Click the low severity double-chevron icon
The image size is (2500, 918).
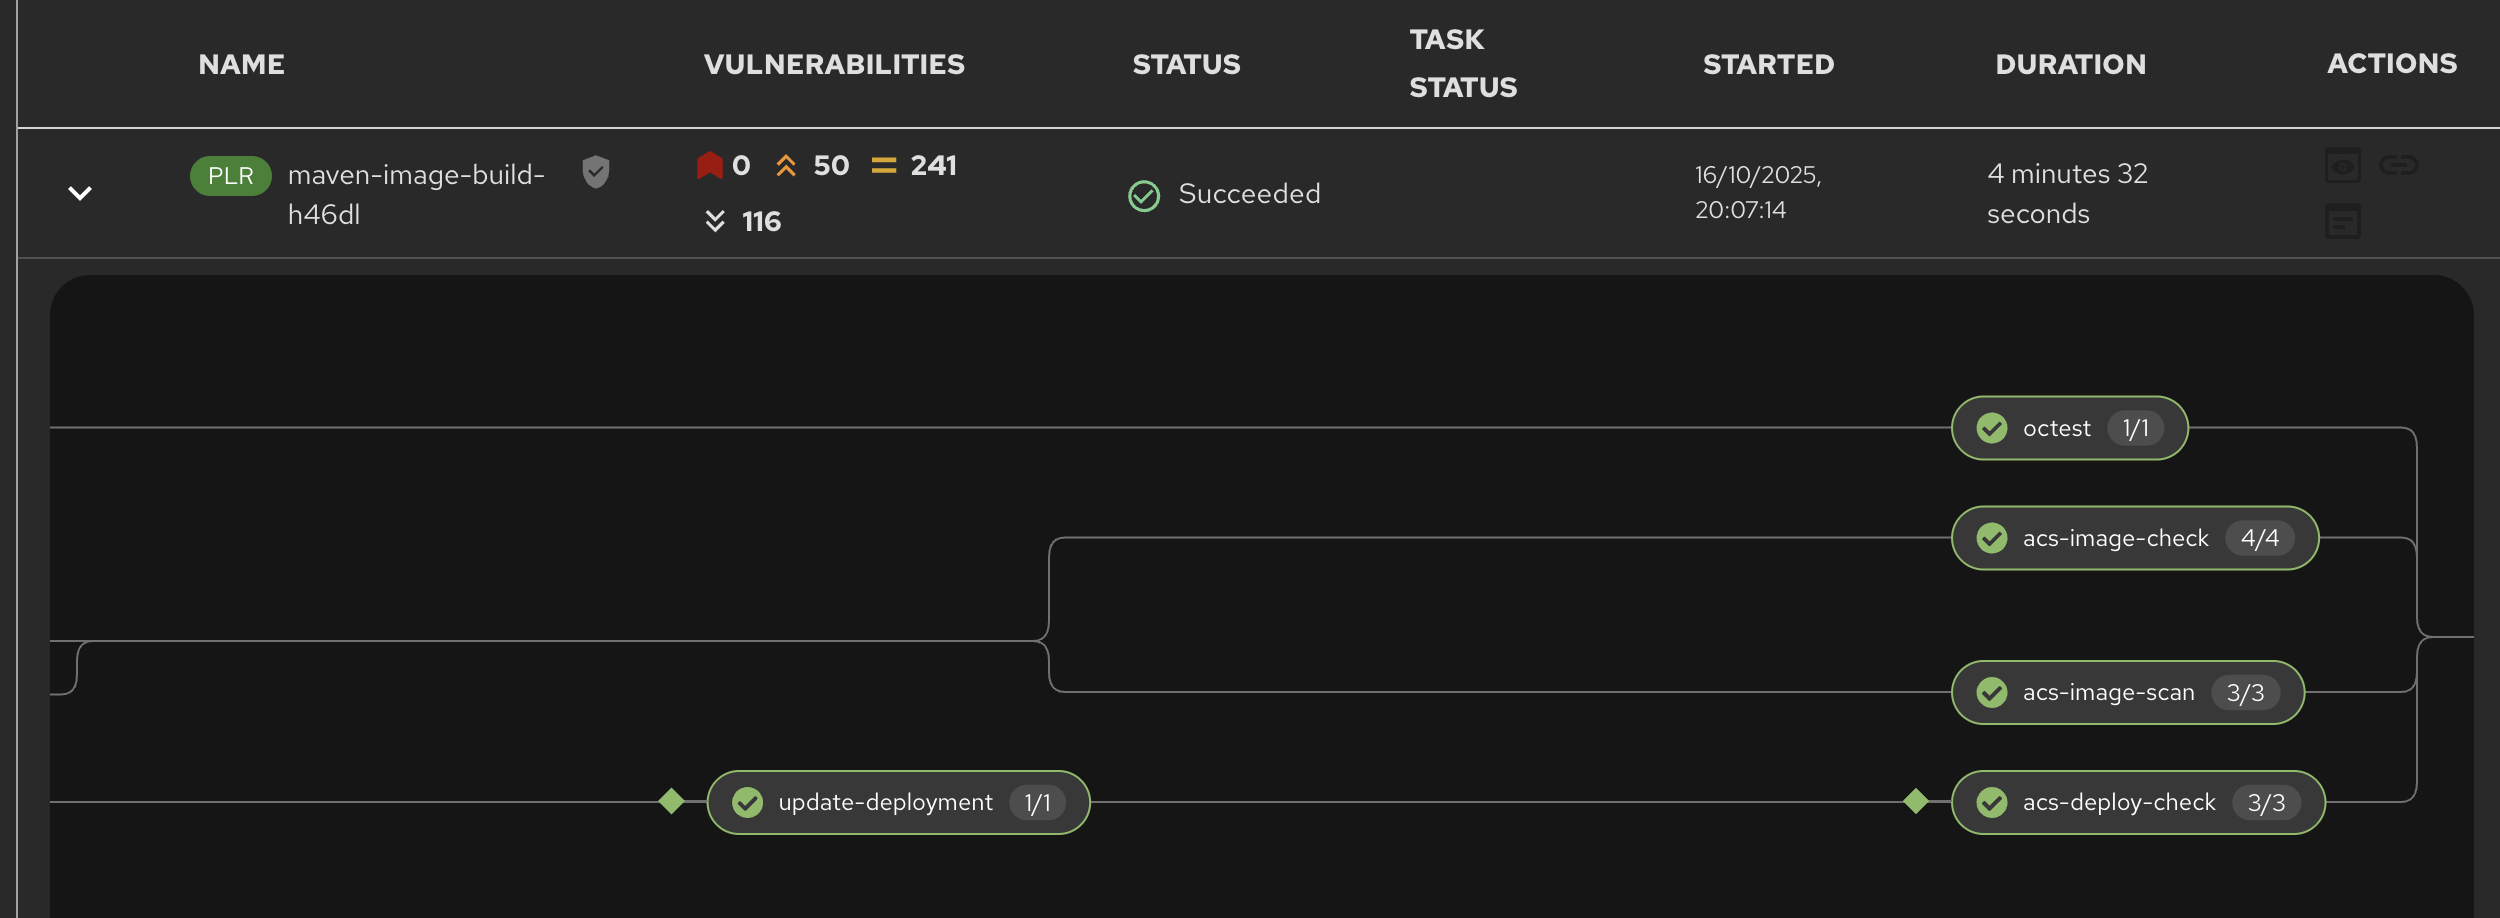pyautogui.click(x=713, y=221)
